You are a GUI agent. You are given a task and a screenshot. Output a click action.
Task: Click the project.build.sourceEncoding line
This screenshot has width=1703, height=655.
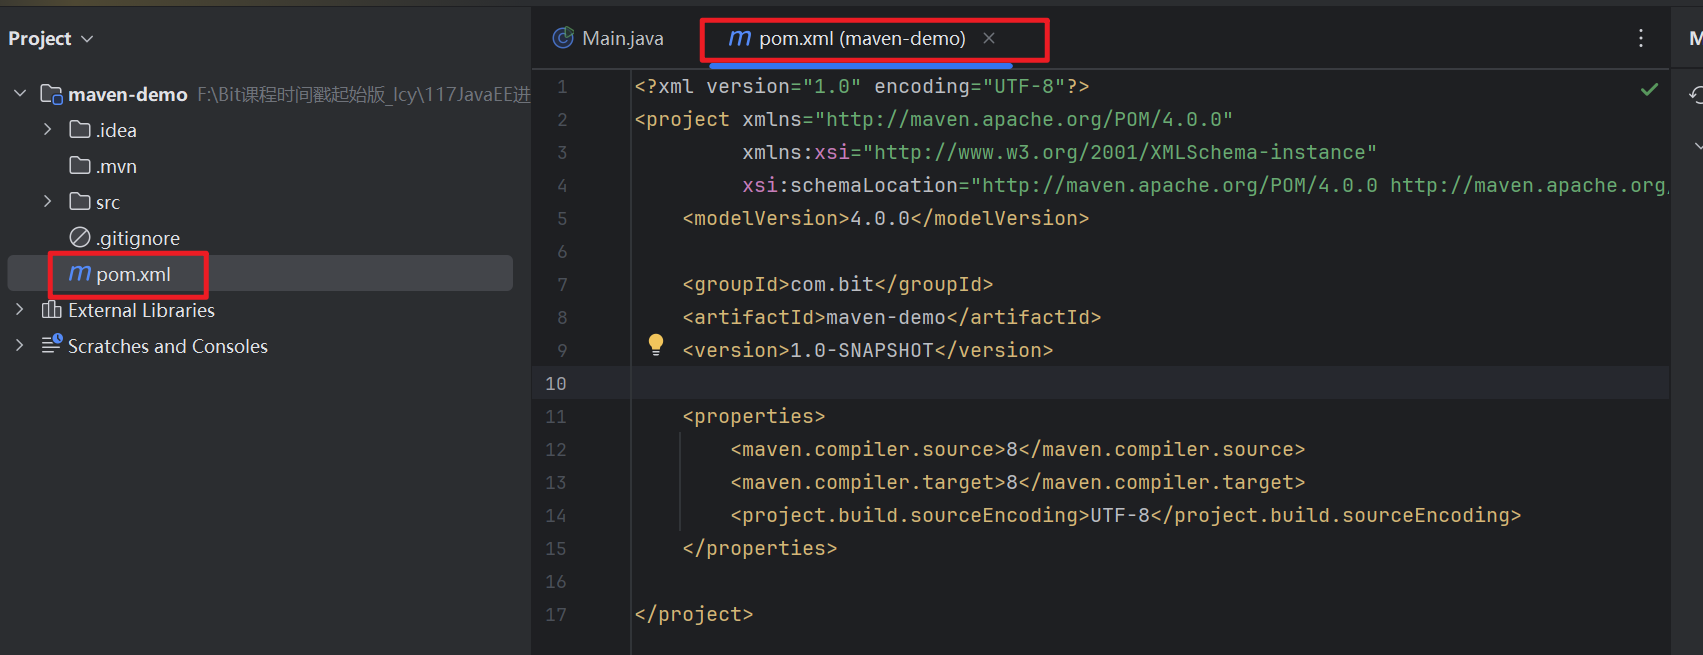click(1126, 515)
